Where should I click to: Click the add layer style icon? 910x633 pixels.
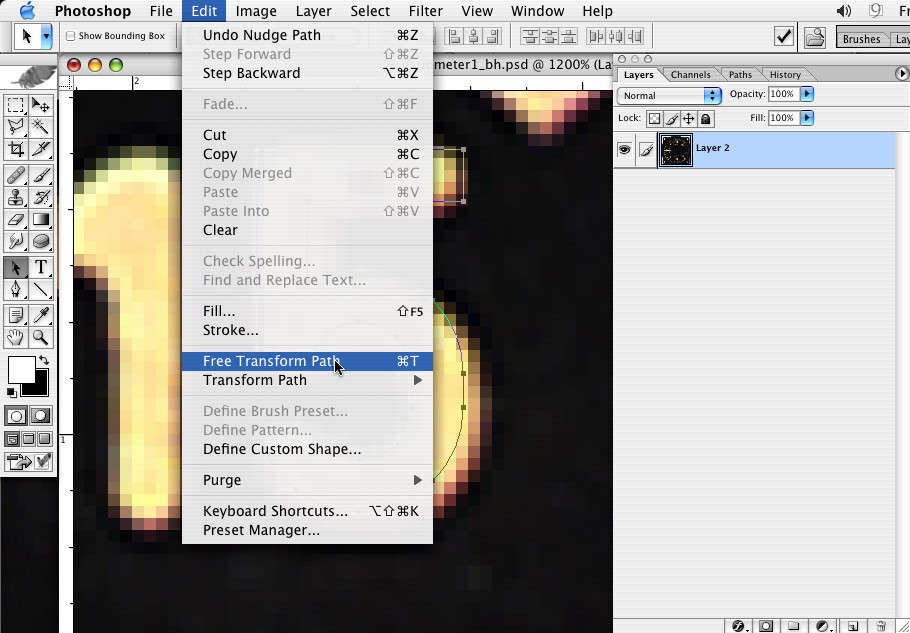(x=739, y=626)
